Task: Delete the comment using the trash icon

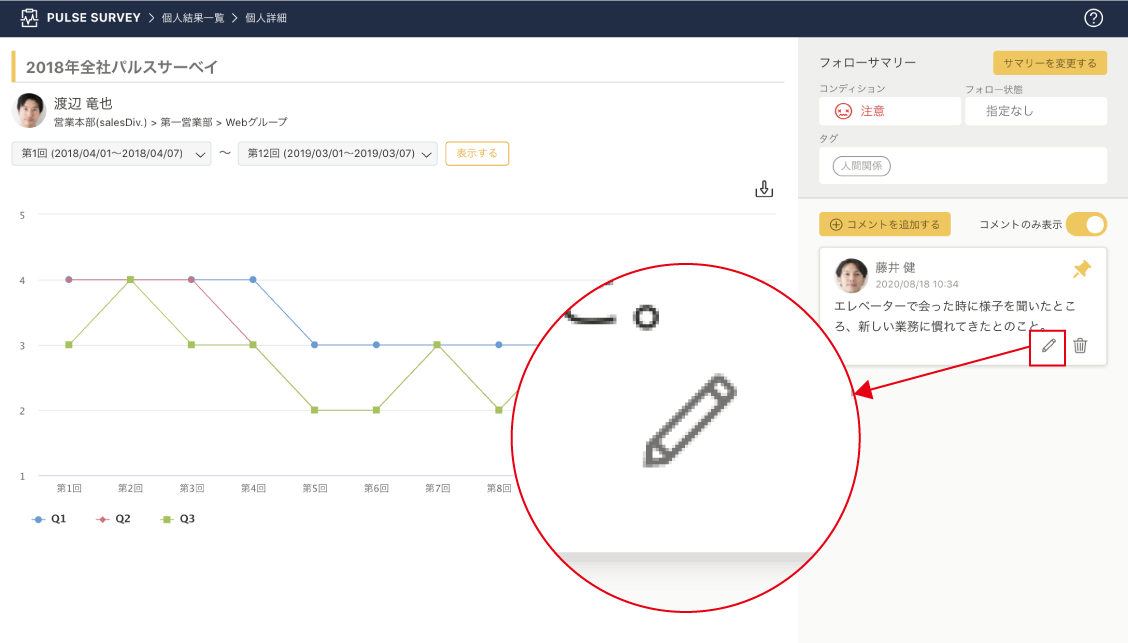Action: coord(1080,346)
